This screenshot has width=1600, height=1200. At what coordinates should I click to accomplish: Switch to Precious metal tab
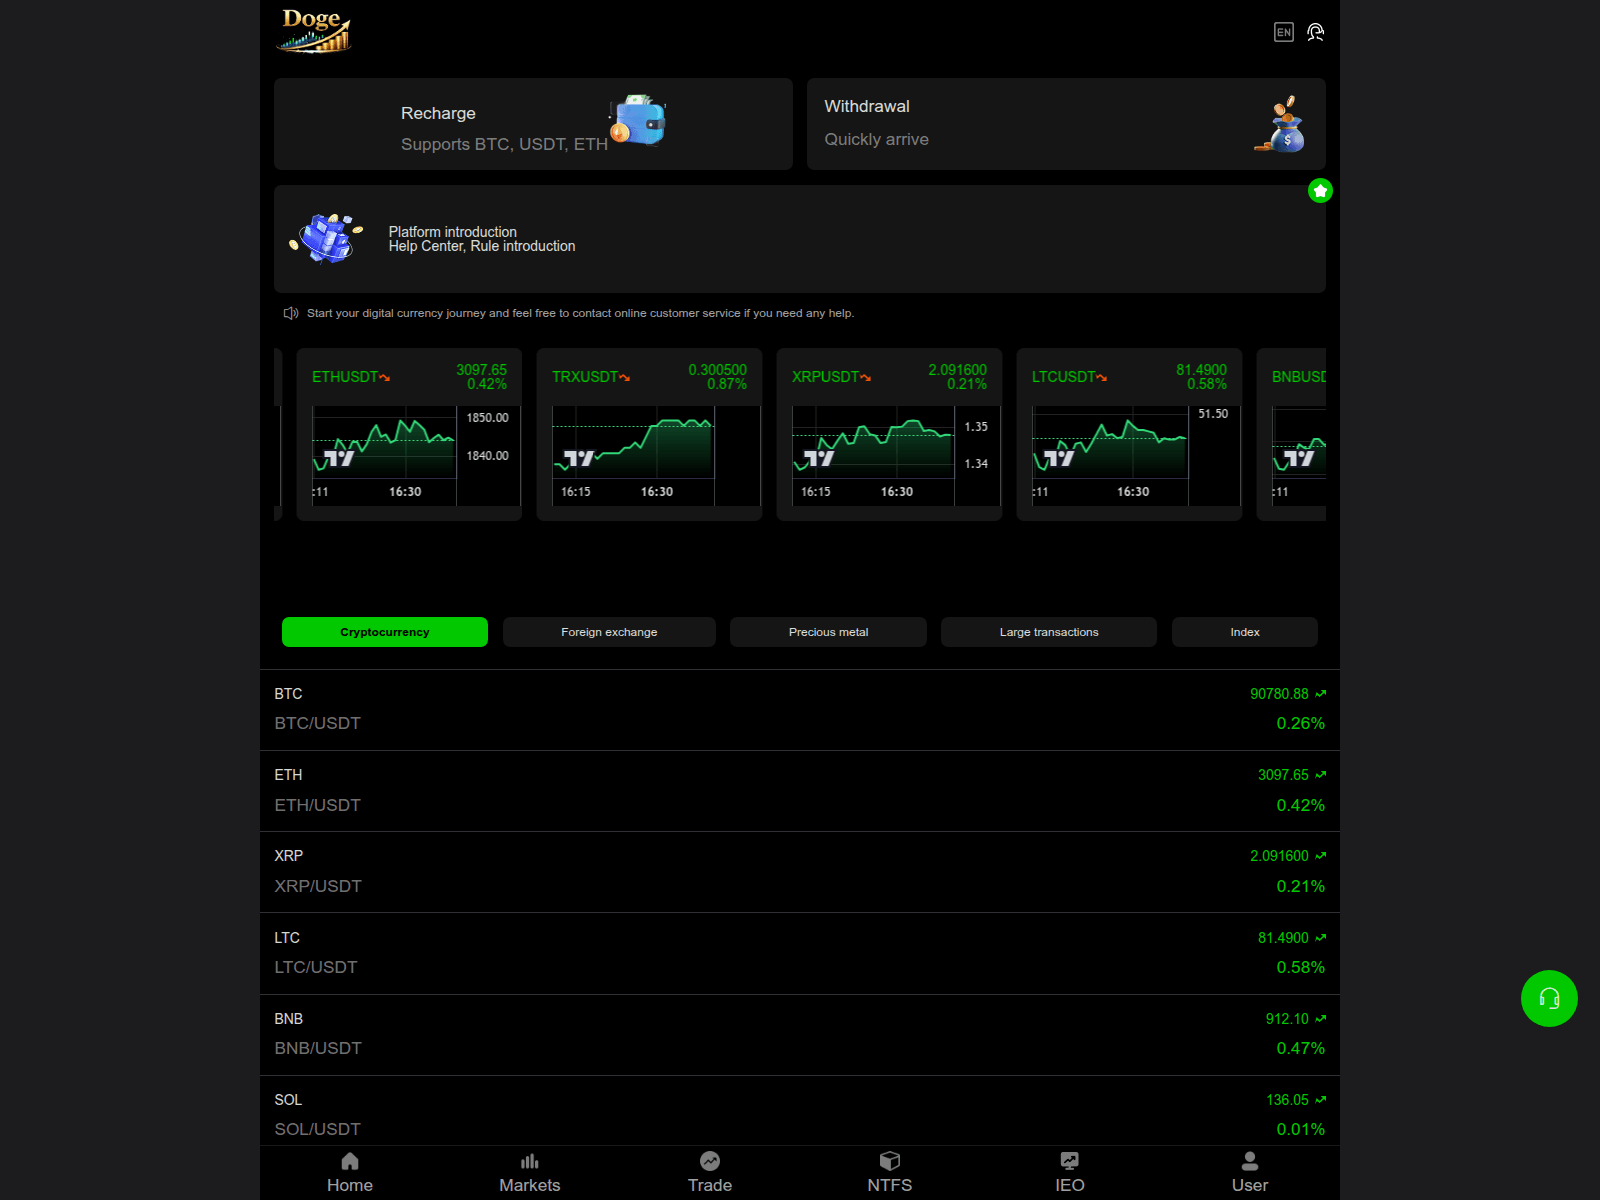828,632
